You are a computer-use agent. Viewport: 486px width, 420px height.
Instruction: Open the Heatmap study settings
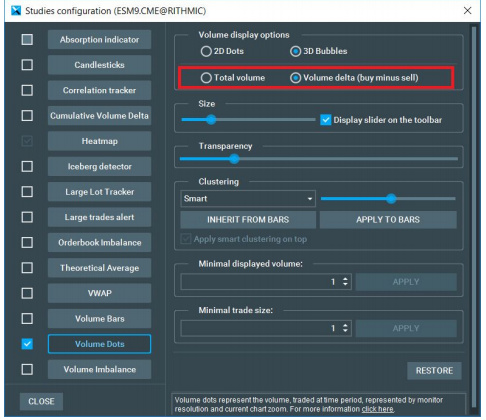(x=99, y=141)
